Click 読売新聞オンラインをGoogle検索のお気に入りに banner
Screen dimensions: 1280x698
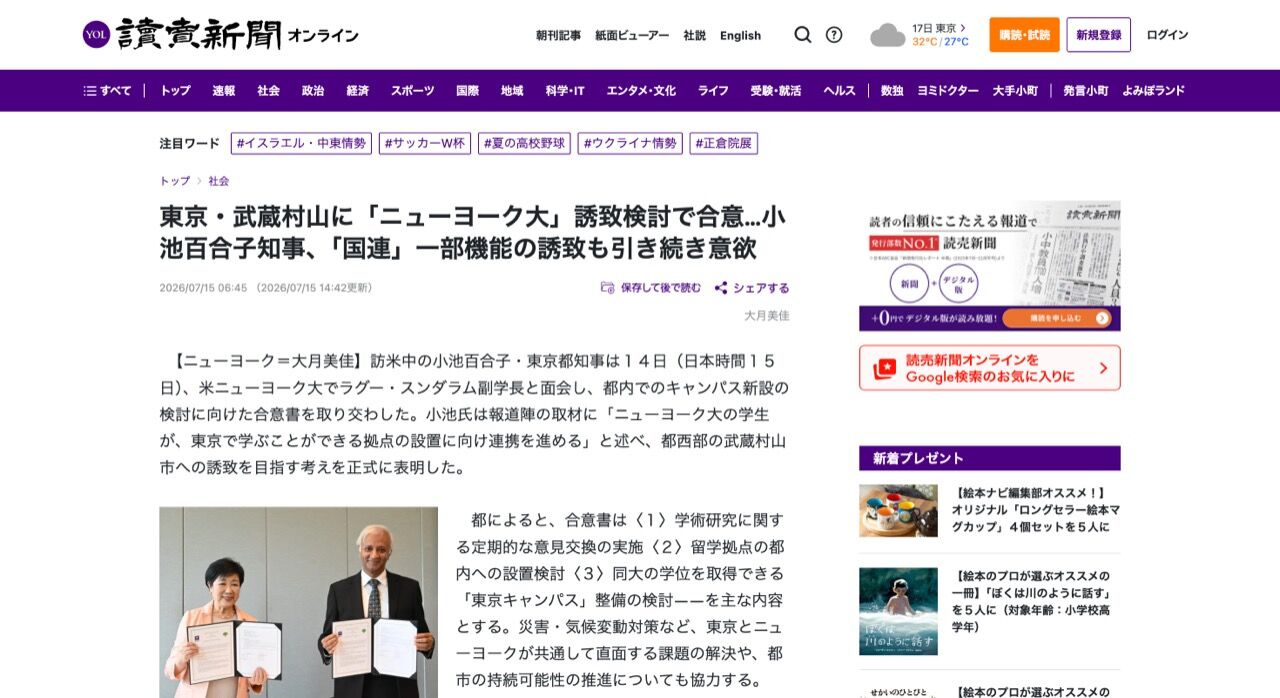pos(989,368)
